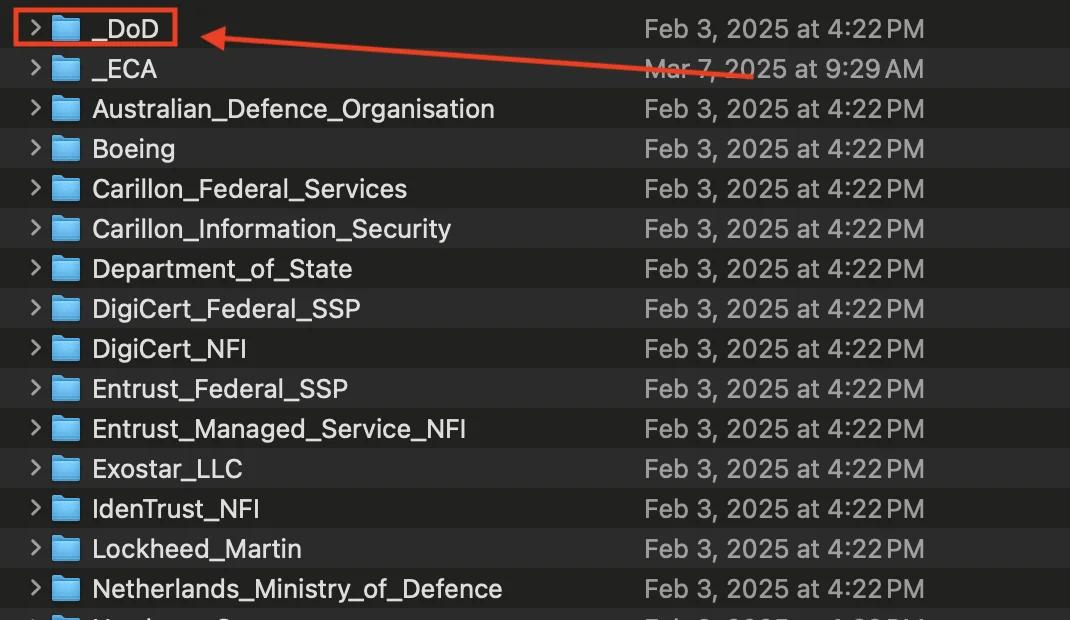Select the DigiCert_NFI folder name

(169, 349)
